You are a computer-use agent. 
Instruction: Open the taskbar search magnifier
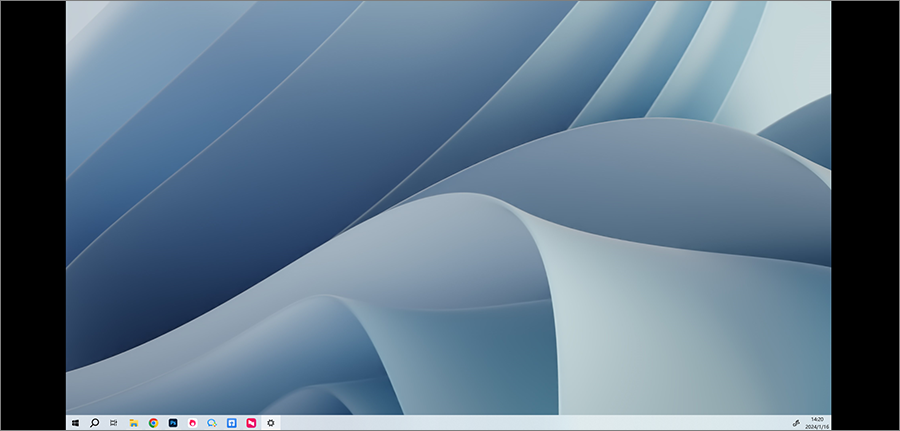click(95, 423)
